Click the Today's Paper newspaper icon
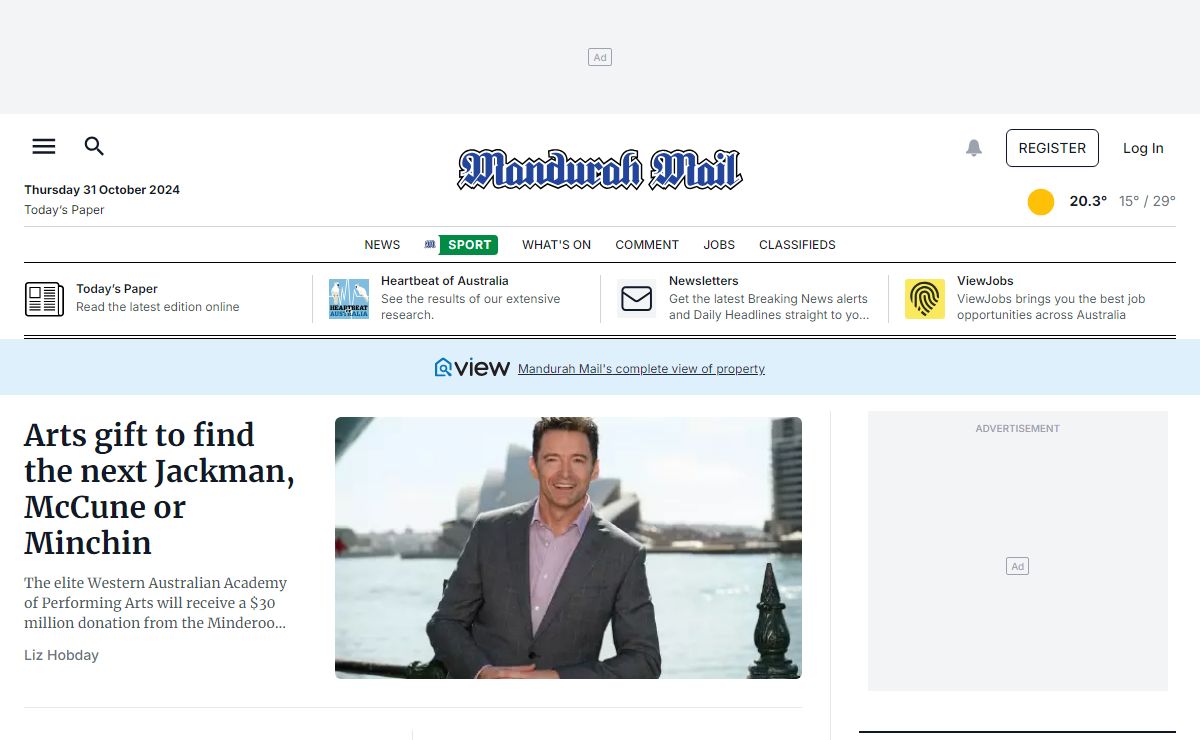 (x=44, y=299)
